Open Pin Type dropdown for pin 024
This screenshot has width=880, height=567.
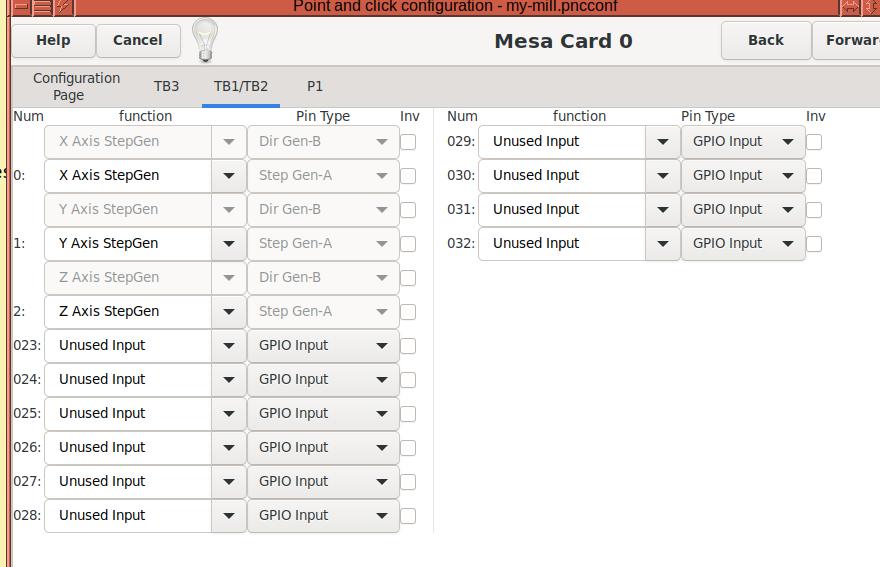tap(323, 379)
